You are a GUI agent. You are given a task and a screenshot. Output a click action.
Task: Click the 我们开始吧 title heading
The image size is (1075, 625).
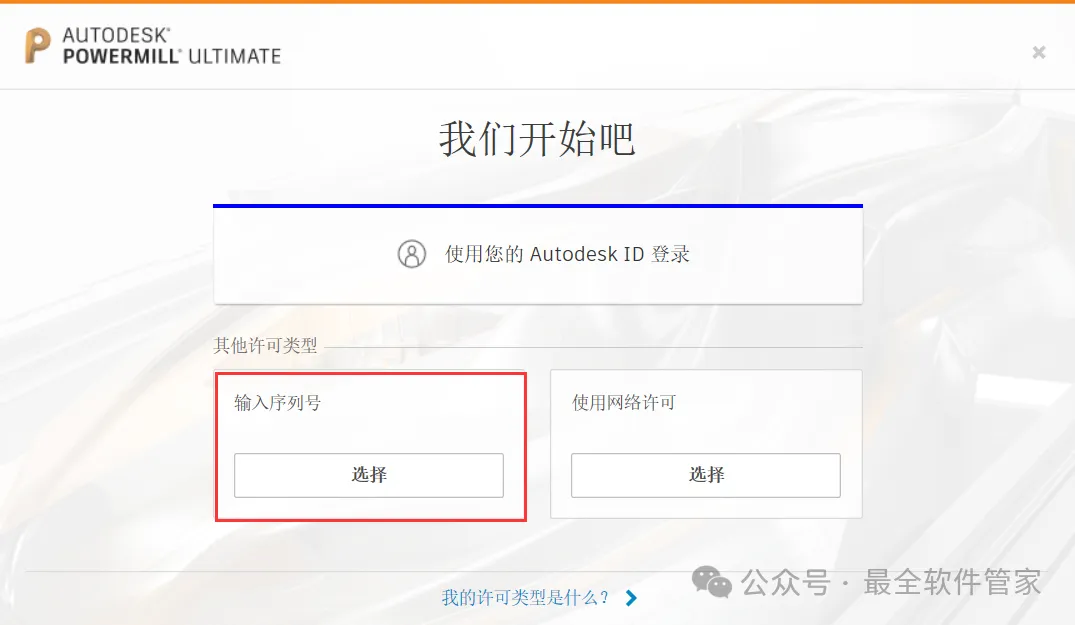click(537, 139)
